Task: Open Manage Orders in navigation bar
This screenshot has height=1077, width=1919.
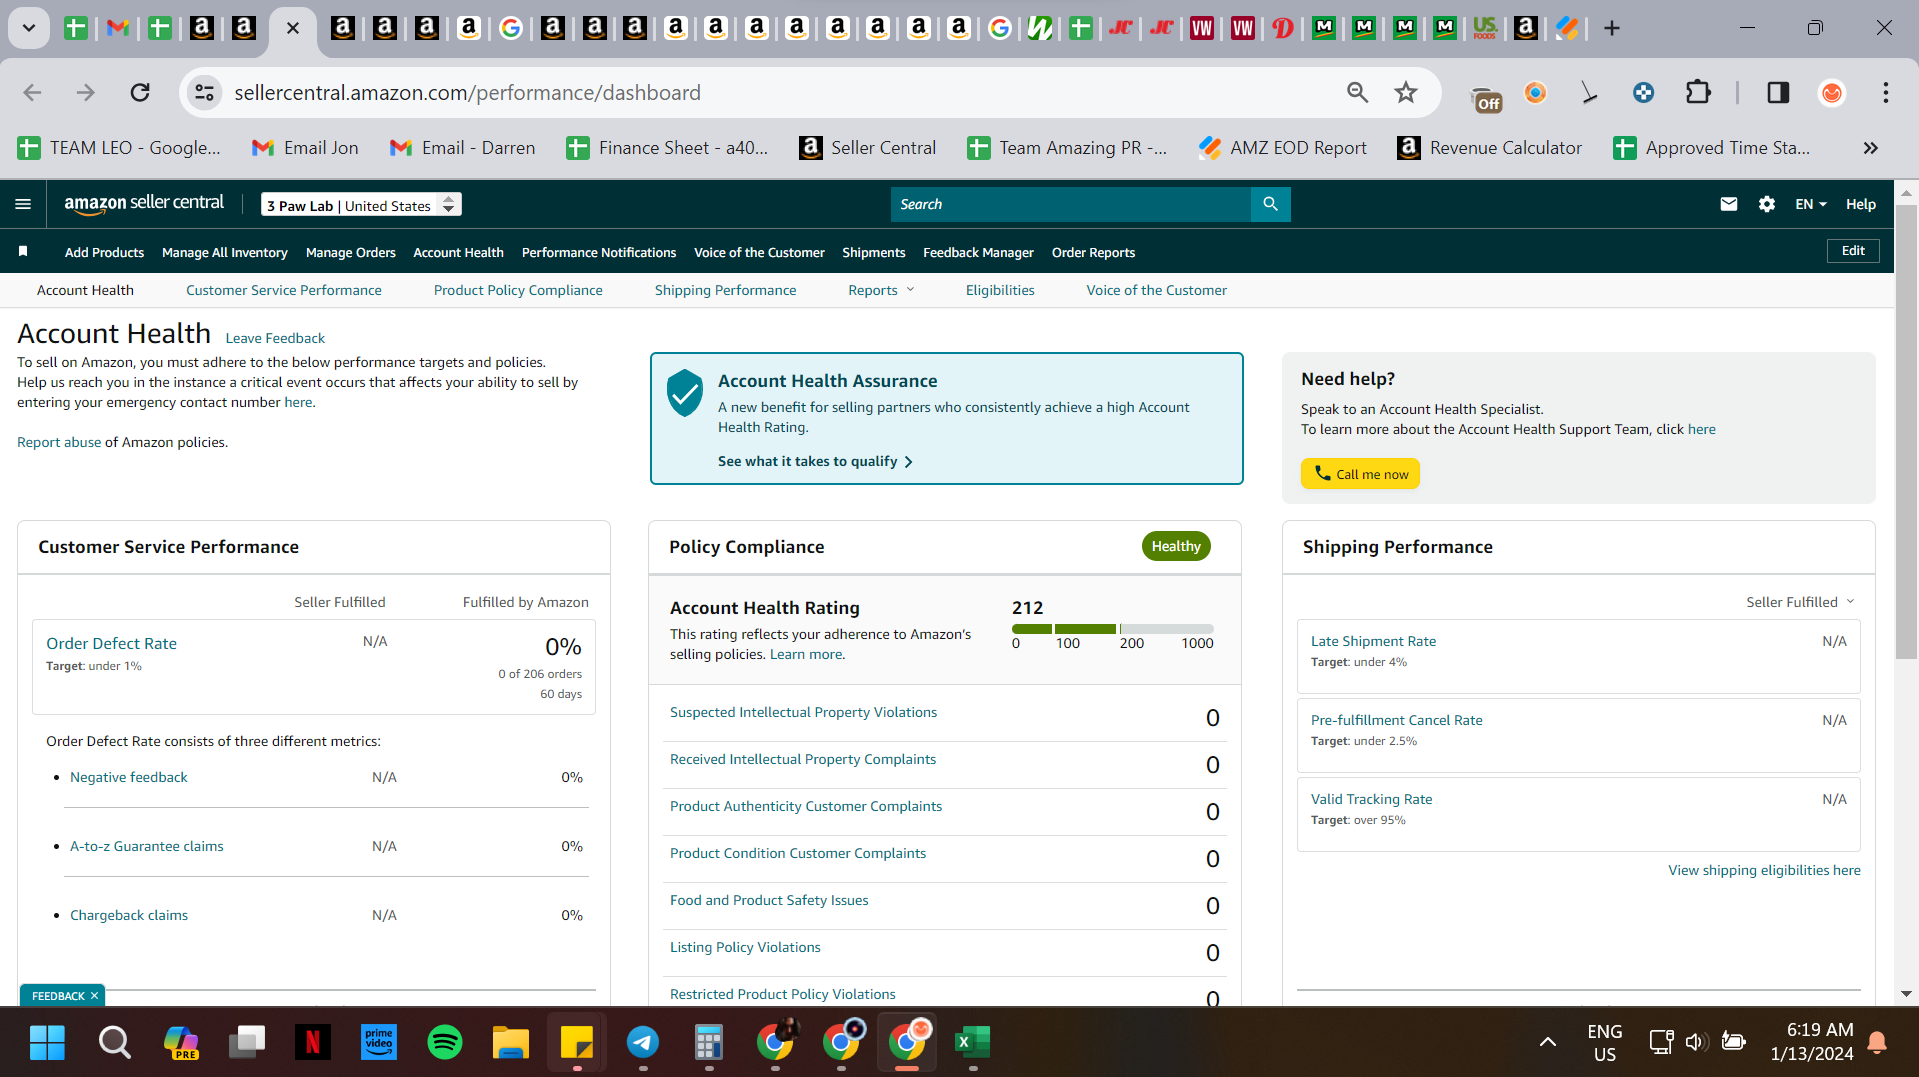Action: [351, 253]
